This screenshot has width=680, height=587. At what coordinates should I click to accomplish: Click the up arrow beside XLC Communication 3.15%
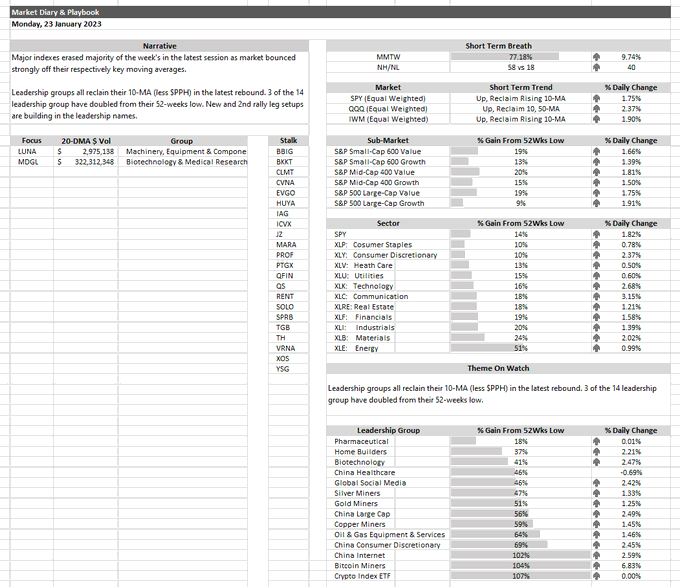pyautogui.click(x=596, y=297)
